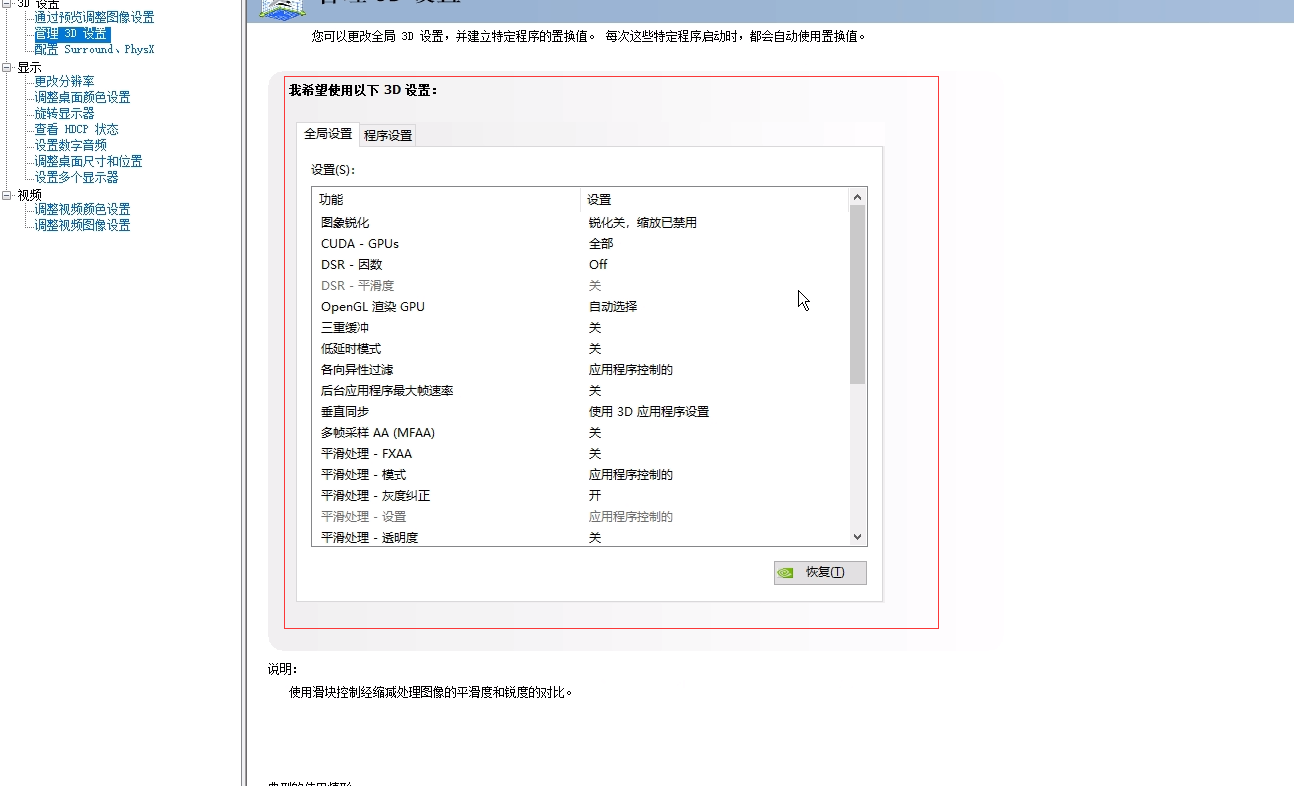Screen dimensions: 1294x786
Task: Click the 恢复 button
Action: coord(820,573)
